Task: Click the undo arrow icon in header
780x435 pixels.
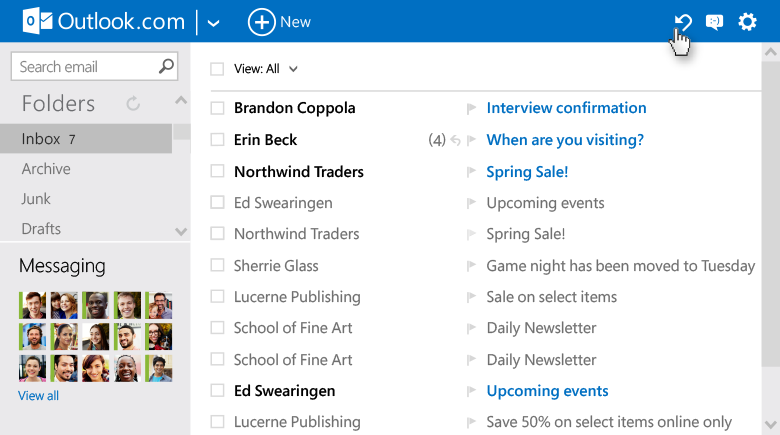Action: coord(683,21)
